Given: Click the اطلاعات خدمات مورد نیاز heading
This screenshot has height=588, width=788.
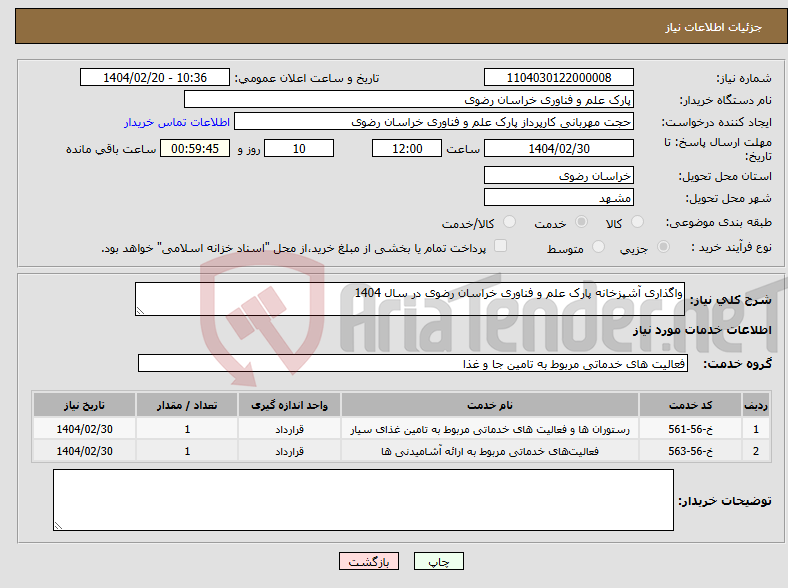Looking at the screenshot, I should tap(702, 330).
